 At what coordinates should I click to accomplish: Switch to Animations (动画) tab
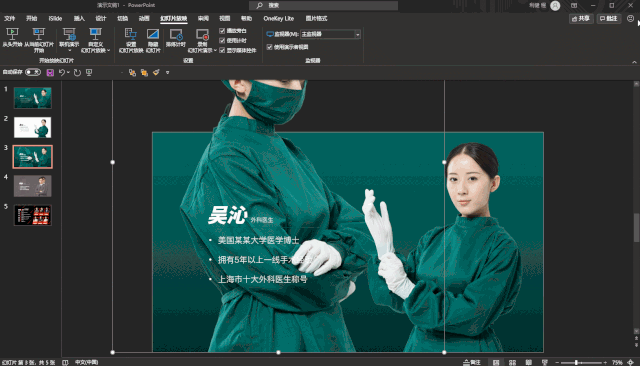point(144,18)
